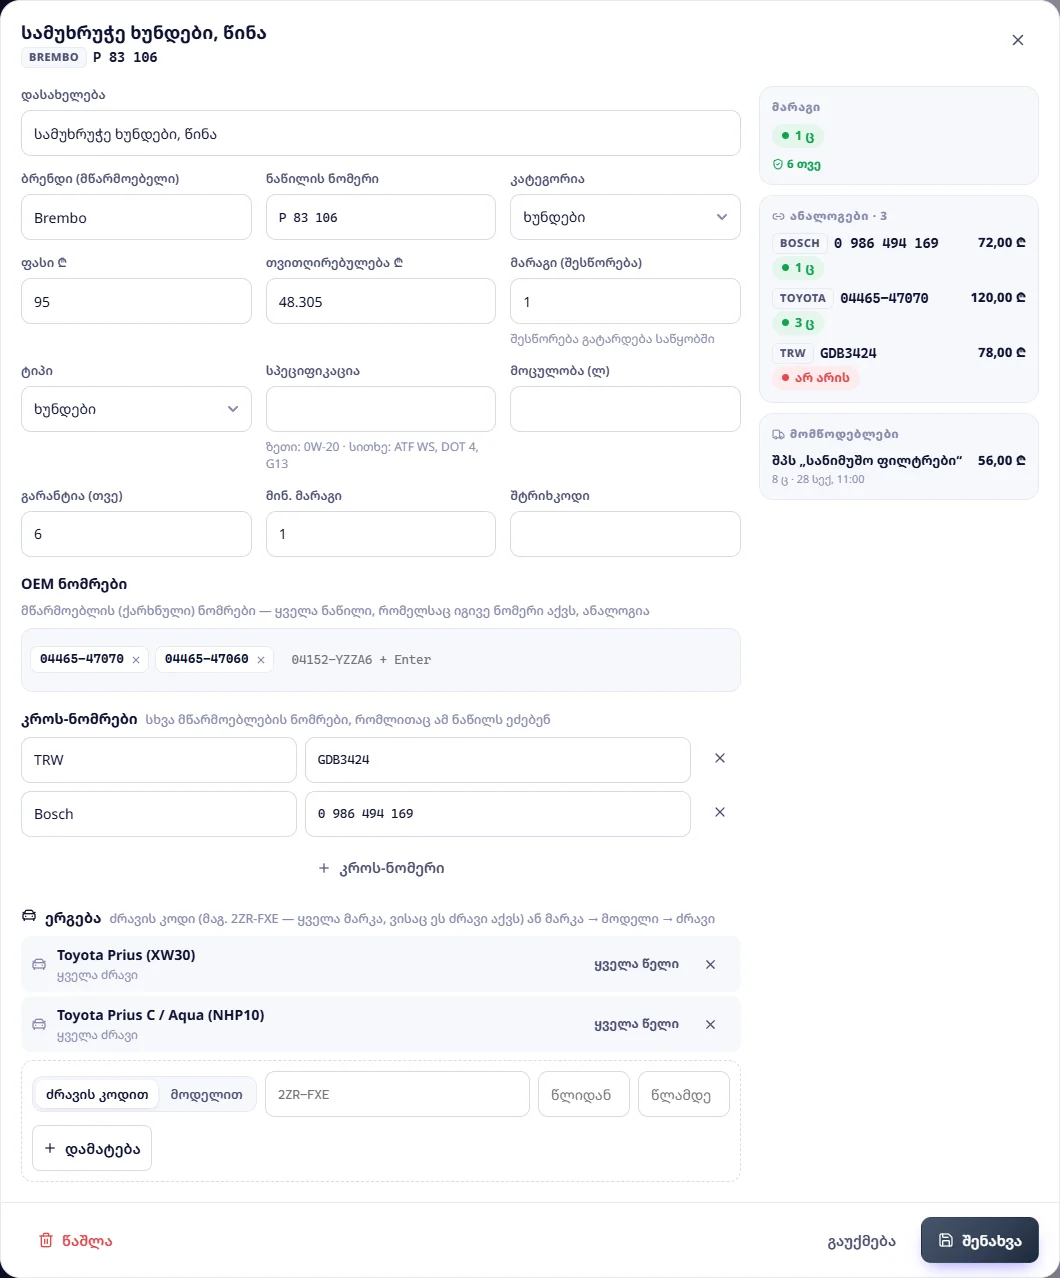The width and height of the screenshot is (1060, 1278).
Task: Remove Toyota Prius C / Aqua fitment
Action: point(711,1025)
